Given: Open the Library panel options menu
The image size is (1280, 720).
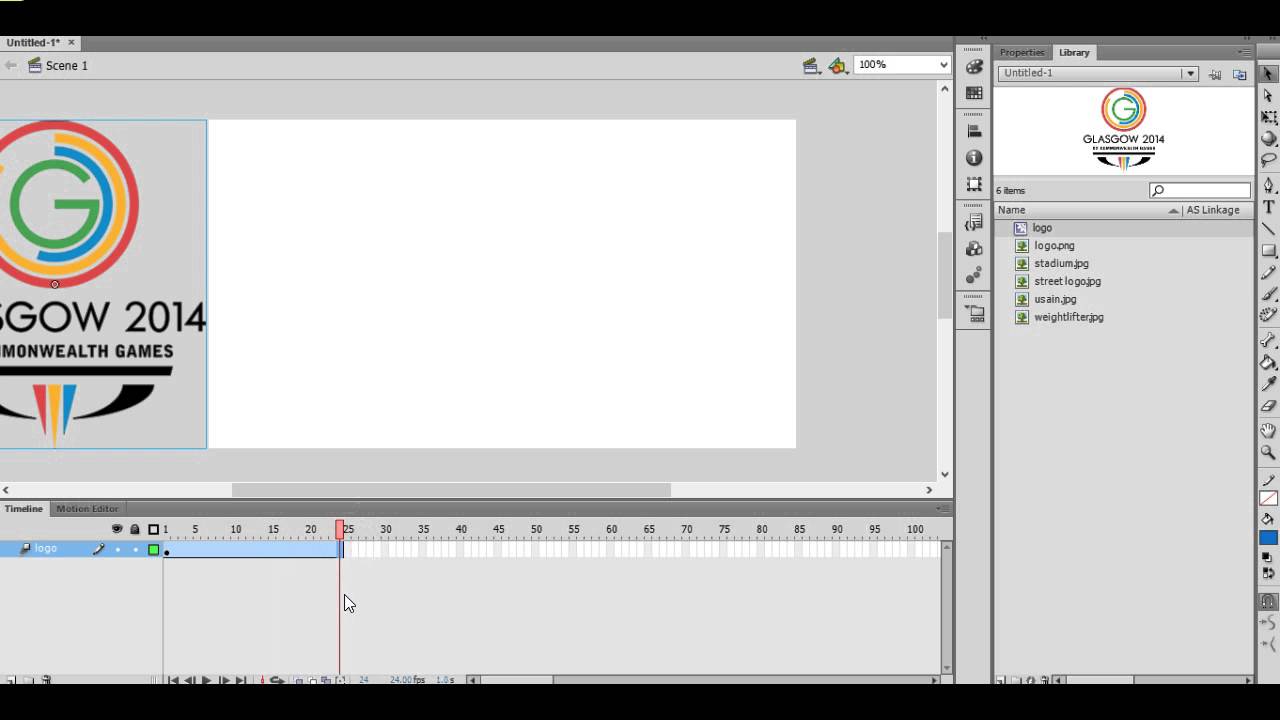Looking at the screenshot, I should click(1245, 52).
